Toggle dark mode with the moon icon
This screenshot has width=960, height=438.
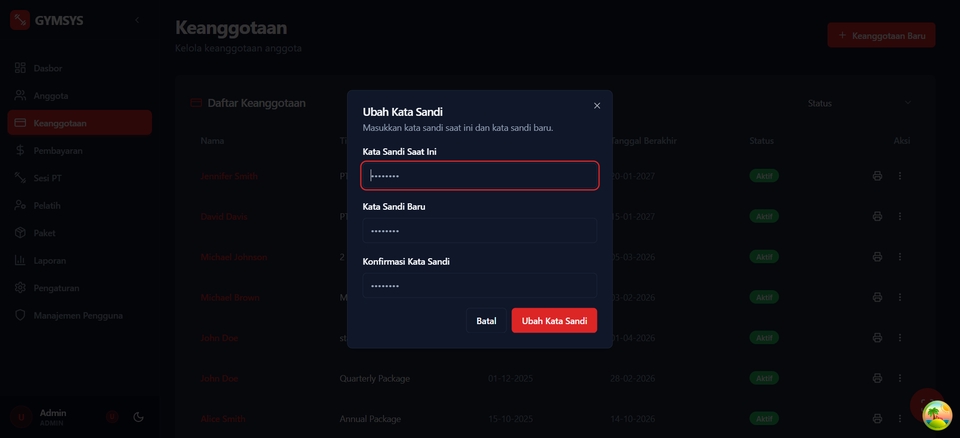[138, 417]
